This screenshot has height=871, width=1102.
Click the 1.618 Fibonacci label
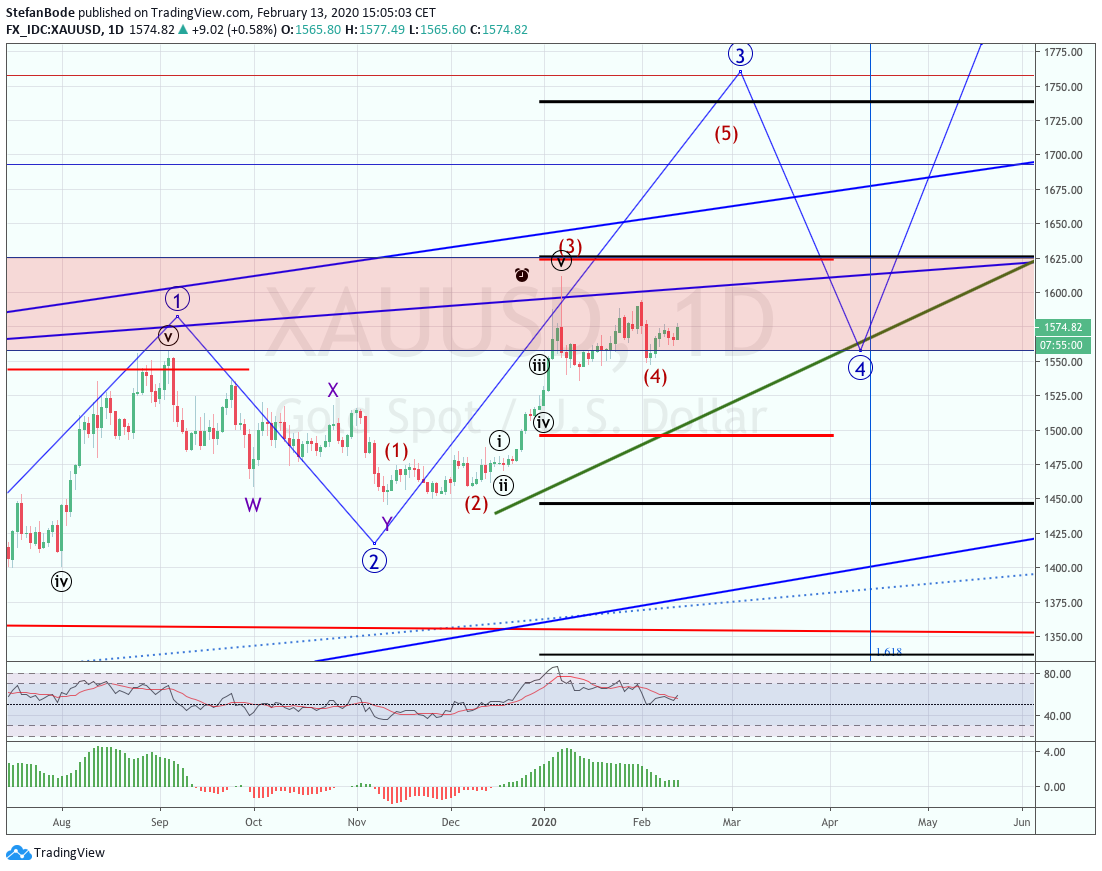[x=889, y=652]
